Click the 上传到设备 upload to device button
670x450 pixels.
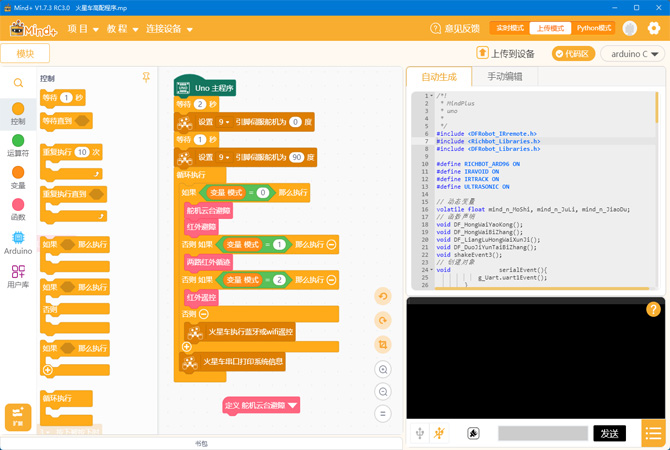click(x=506, y=54)
